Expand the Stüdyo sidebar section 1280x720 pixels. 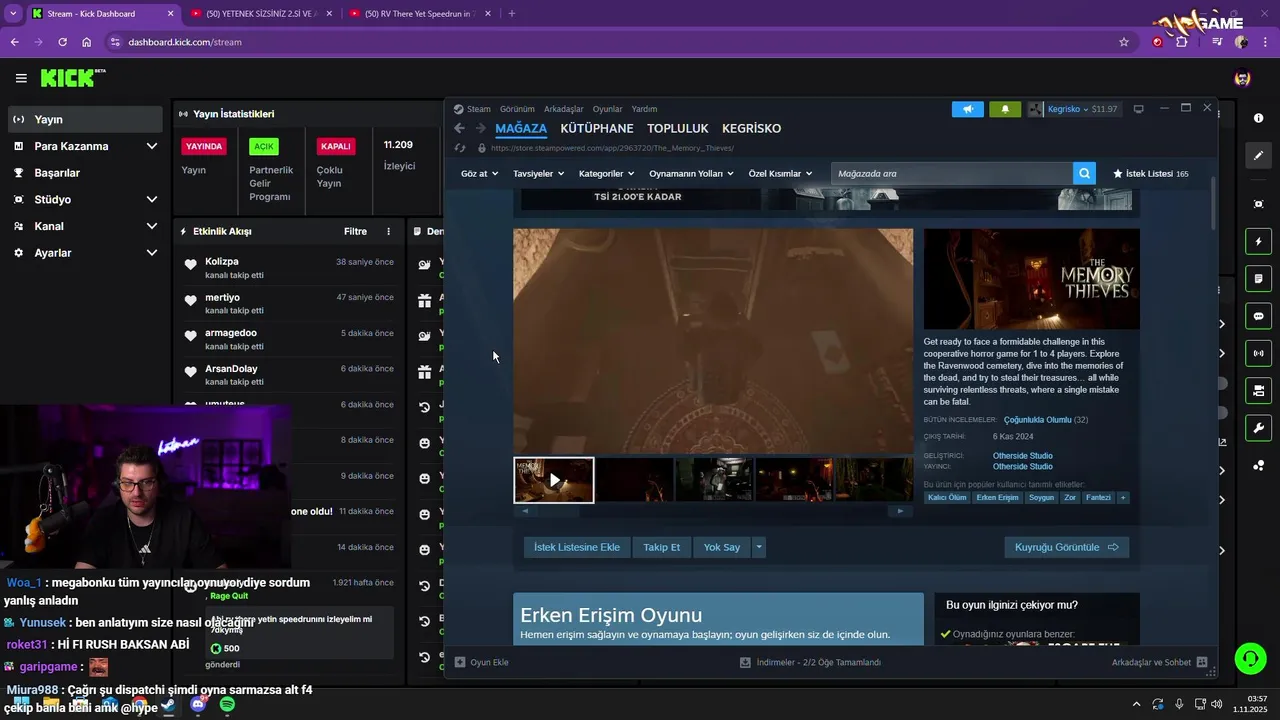point(151,199)
